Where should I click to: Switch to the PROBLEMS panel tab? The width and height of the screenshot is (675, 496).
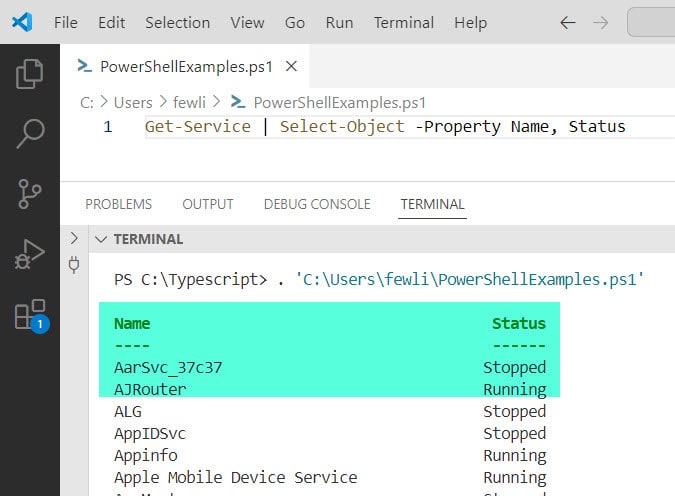118,204
